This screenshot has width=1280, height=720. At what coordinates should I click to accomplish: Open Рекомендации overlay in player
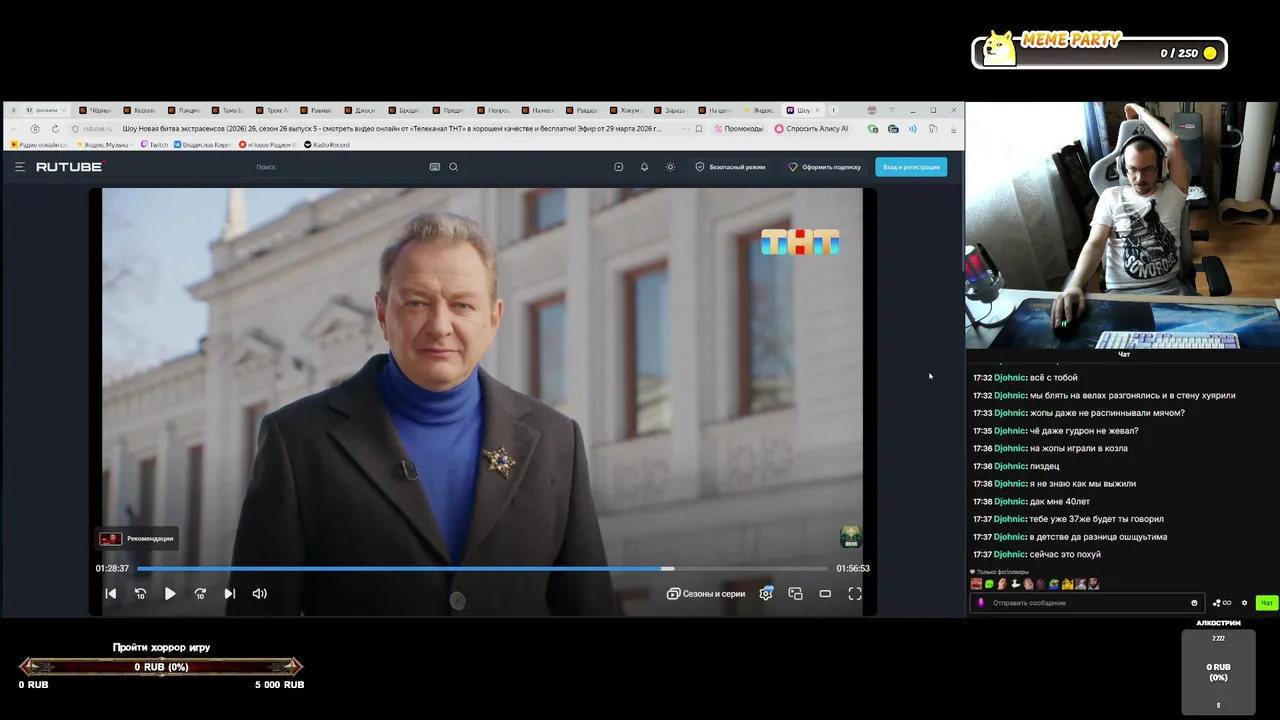(x=137, y=538)
